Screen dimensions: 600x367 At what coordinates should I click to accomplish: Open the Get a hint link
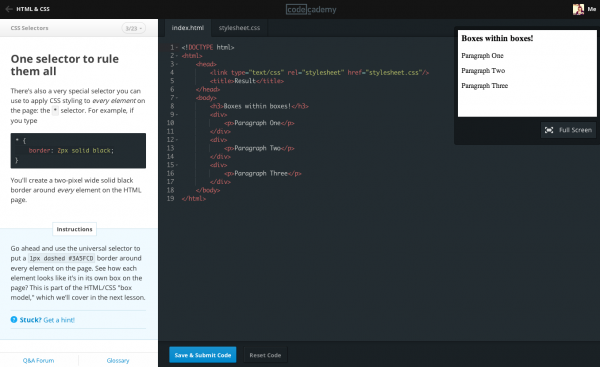(59, 320)
